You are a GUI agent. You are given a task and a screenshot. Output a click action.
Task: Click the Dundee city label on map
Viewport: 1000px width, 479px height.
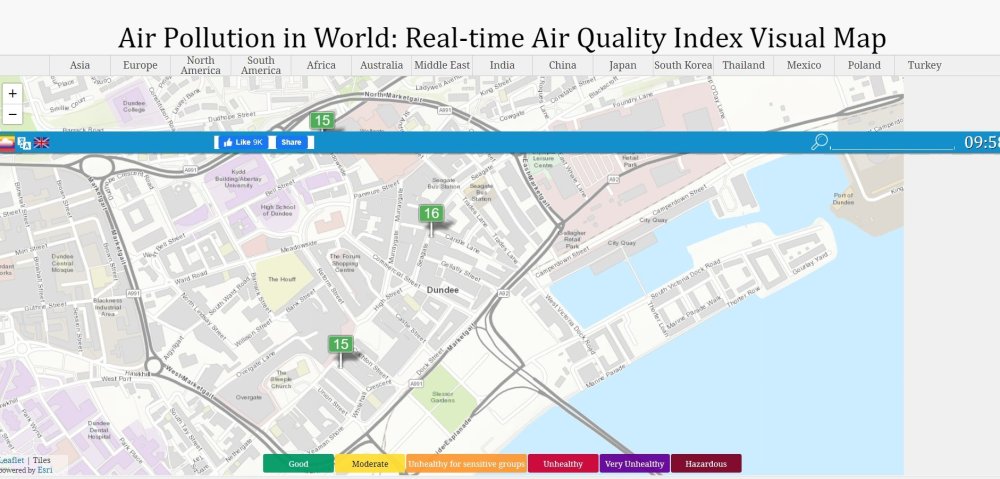(443, 290)
